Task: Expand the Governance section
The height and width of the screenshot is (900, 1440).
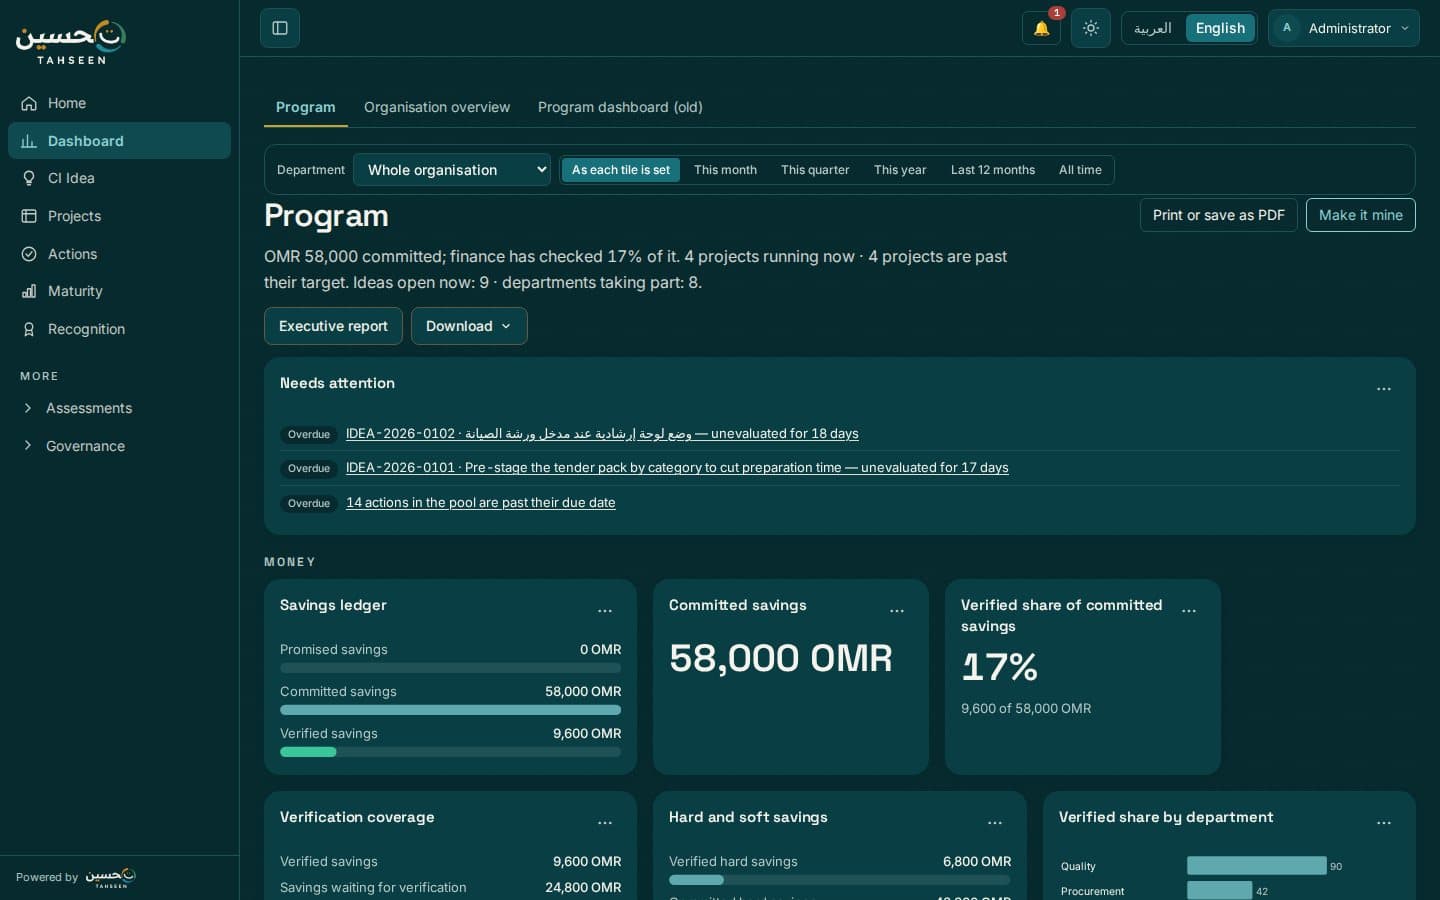Action: (119, 446)
